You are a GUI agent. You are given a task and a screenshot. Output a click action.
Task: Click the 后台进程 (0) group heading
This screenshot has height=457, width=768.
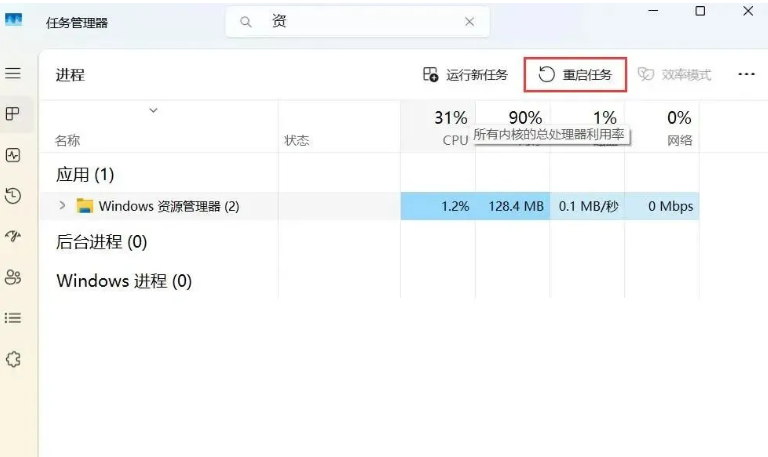coord(101,242)
